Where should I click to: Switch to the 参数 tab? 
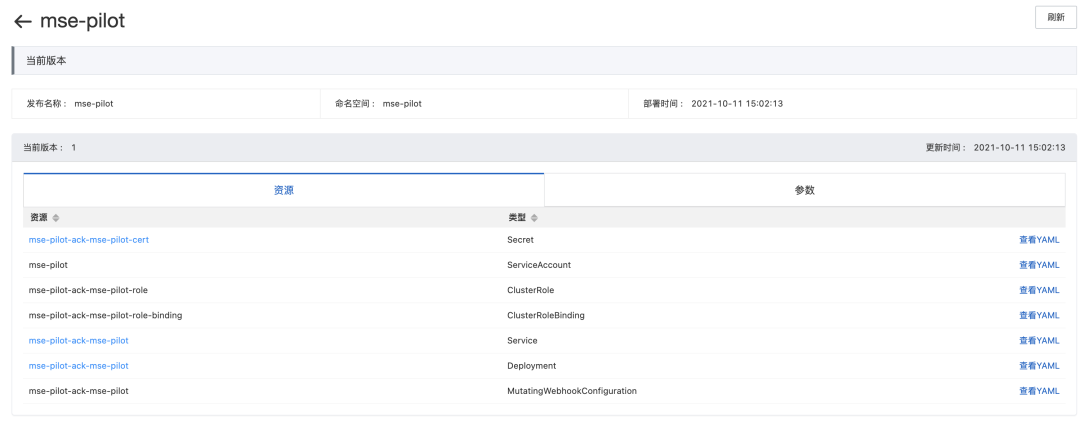click(x=804, y=190)
